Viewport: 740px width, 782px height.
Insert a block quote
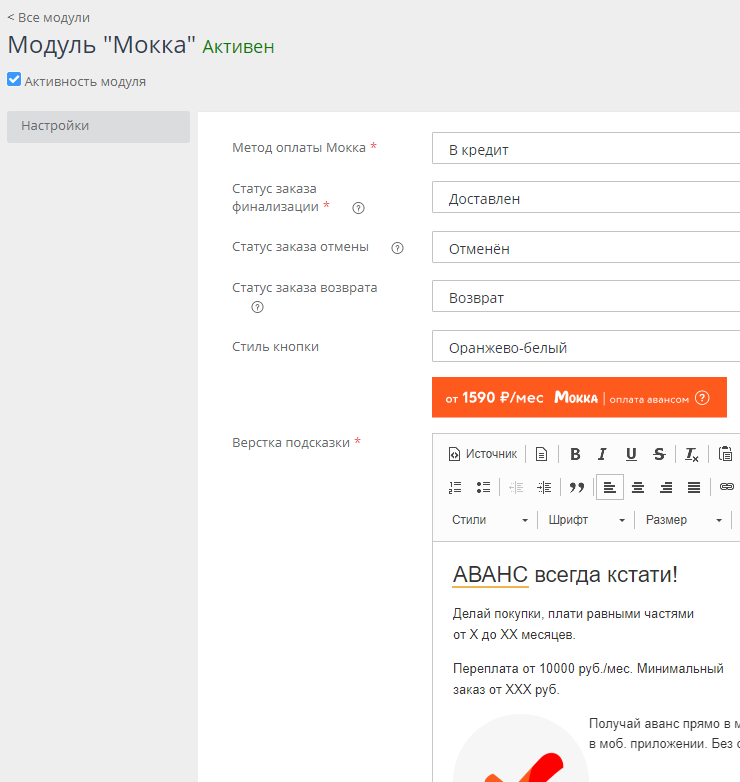click(576, 487)
